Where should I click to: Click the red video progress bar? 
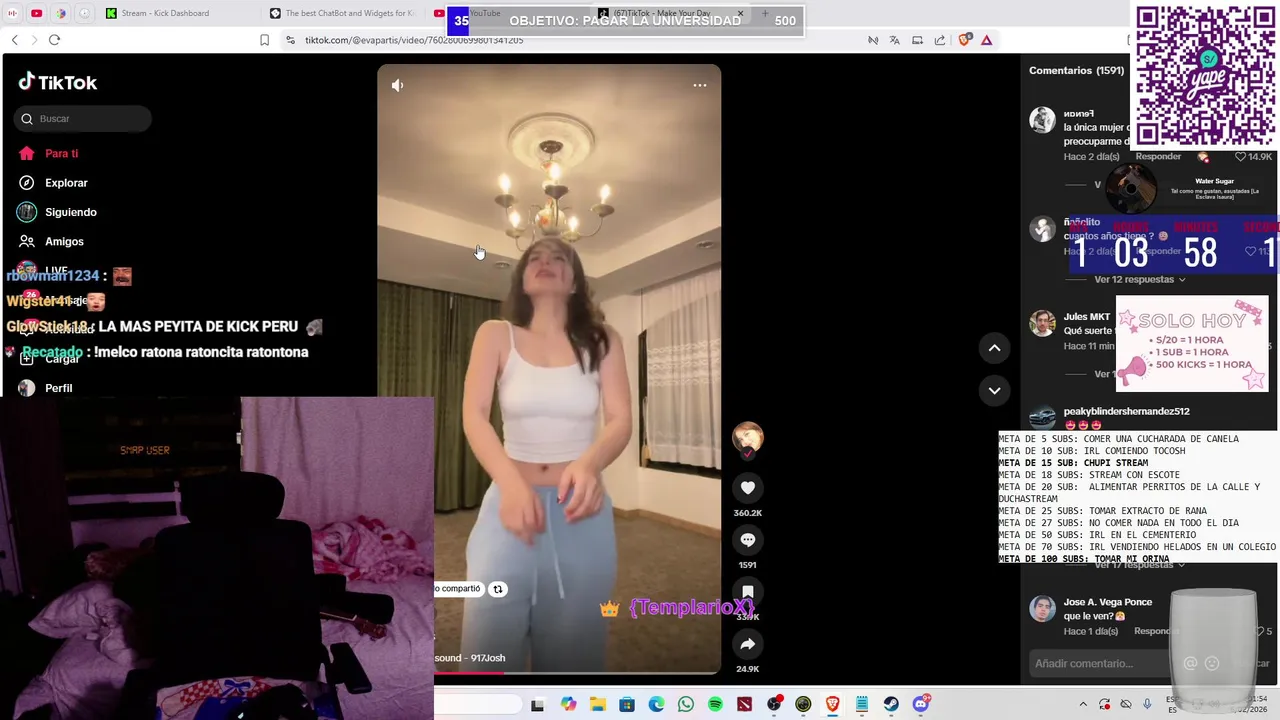click(x=469, y=673)
